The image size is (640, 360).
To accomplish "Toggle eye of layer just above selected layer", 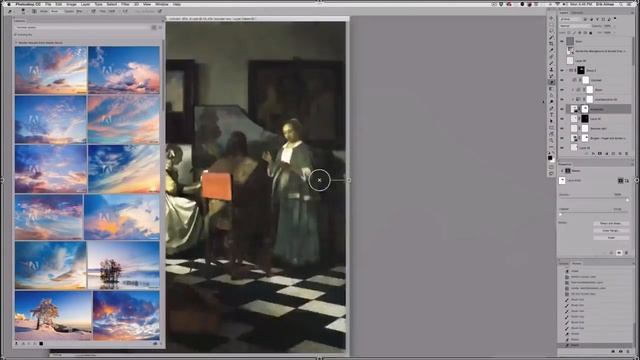I will pos(562,99).
